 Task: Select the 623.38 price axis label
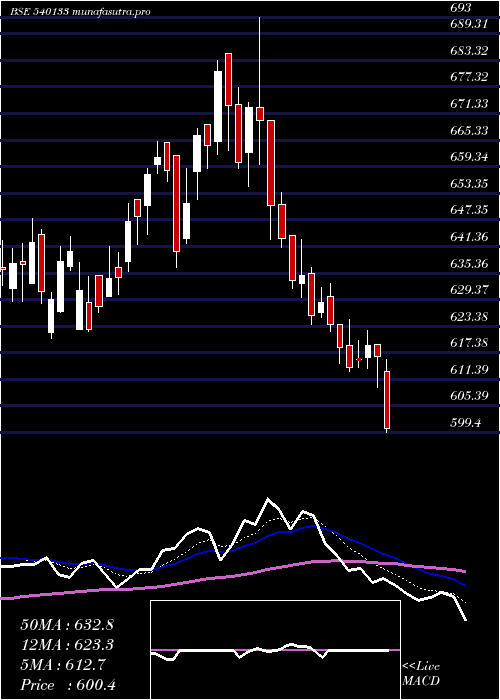point(469,317)
